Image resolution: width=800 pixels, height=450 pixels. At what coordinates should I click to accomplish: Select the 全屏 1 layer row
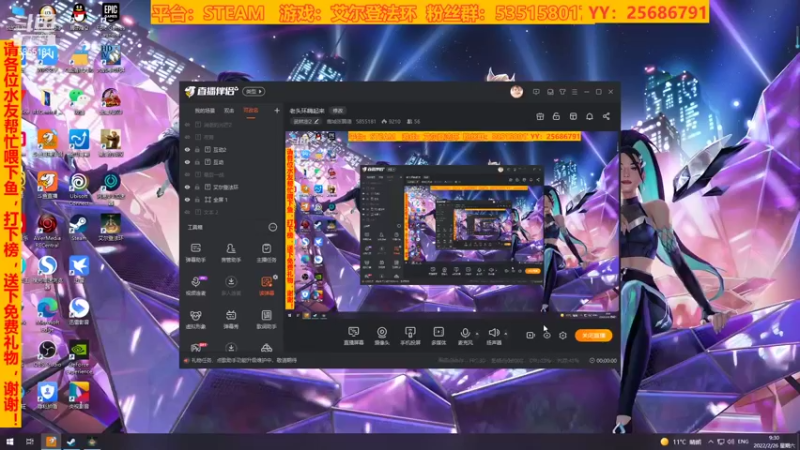click(x=232, y=199)
